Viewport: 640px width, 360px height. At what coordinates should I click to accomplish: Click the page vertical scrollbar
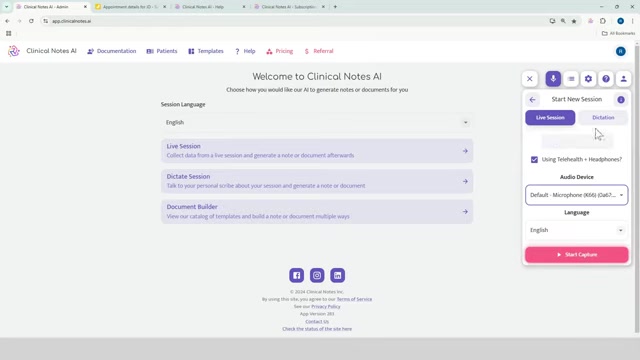pos(637,188)
